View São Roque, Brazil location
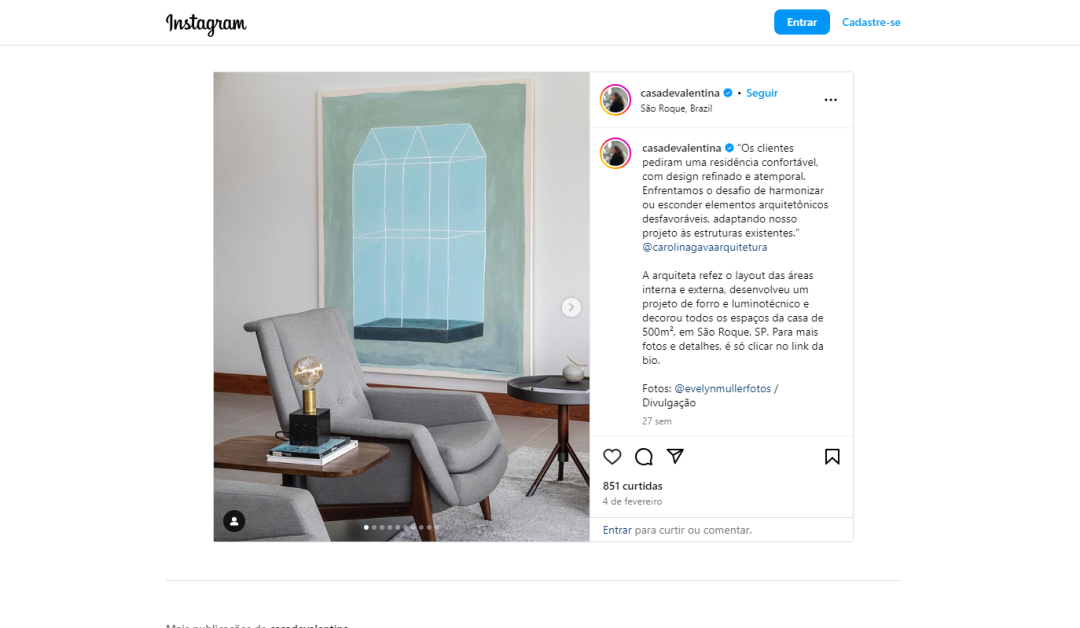Image resolution: width=1080 pixels, height=628 pixels. (x=676, y=108)
